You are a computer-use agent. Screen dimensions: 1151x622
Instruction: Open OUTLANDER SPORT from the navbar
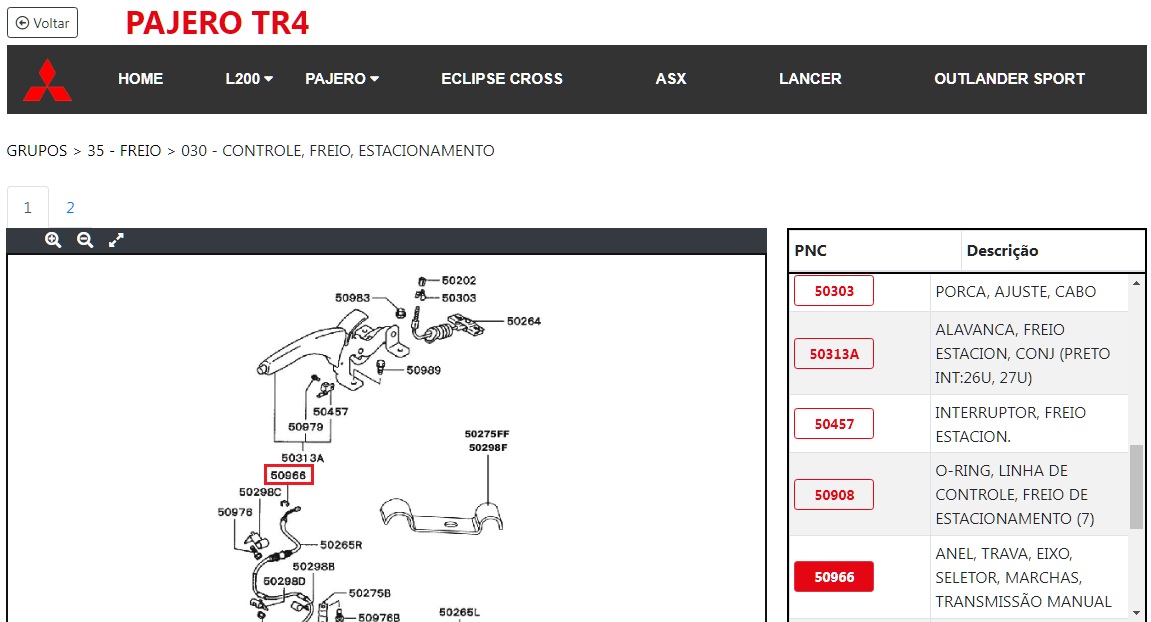coord(1008,79)
